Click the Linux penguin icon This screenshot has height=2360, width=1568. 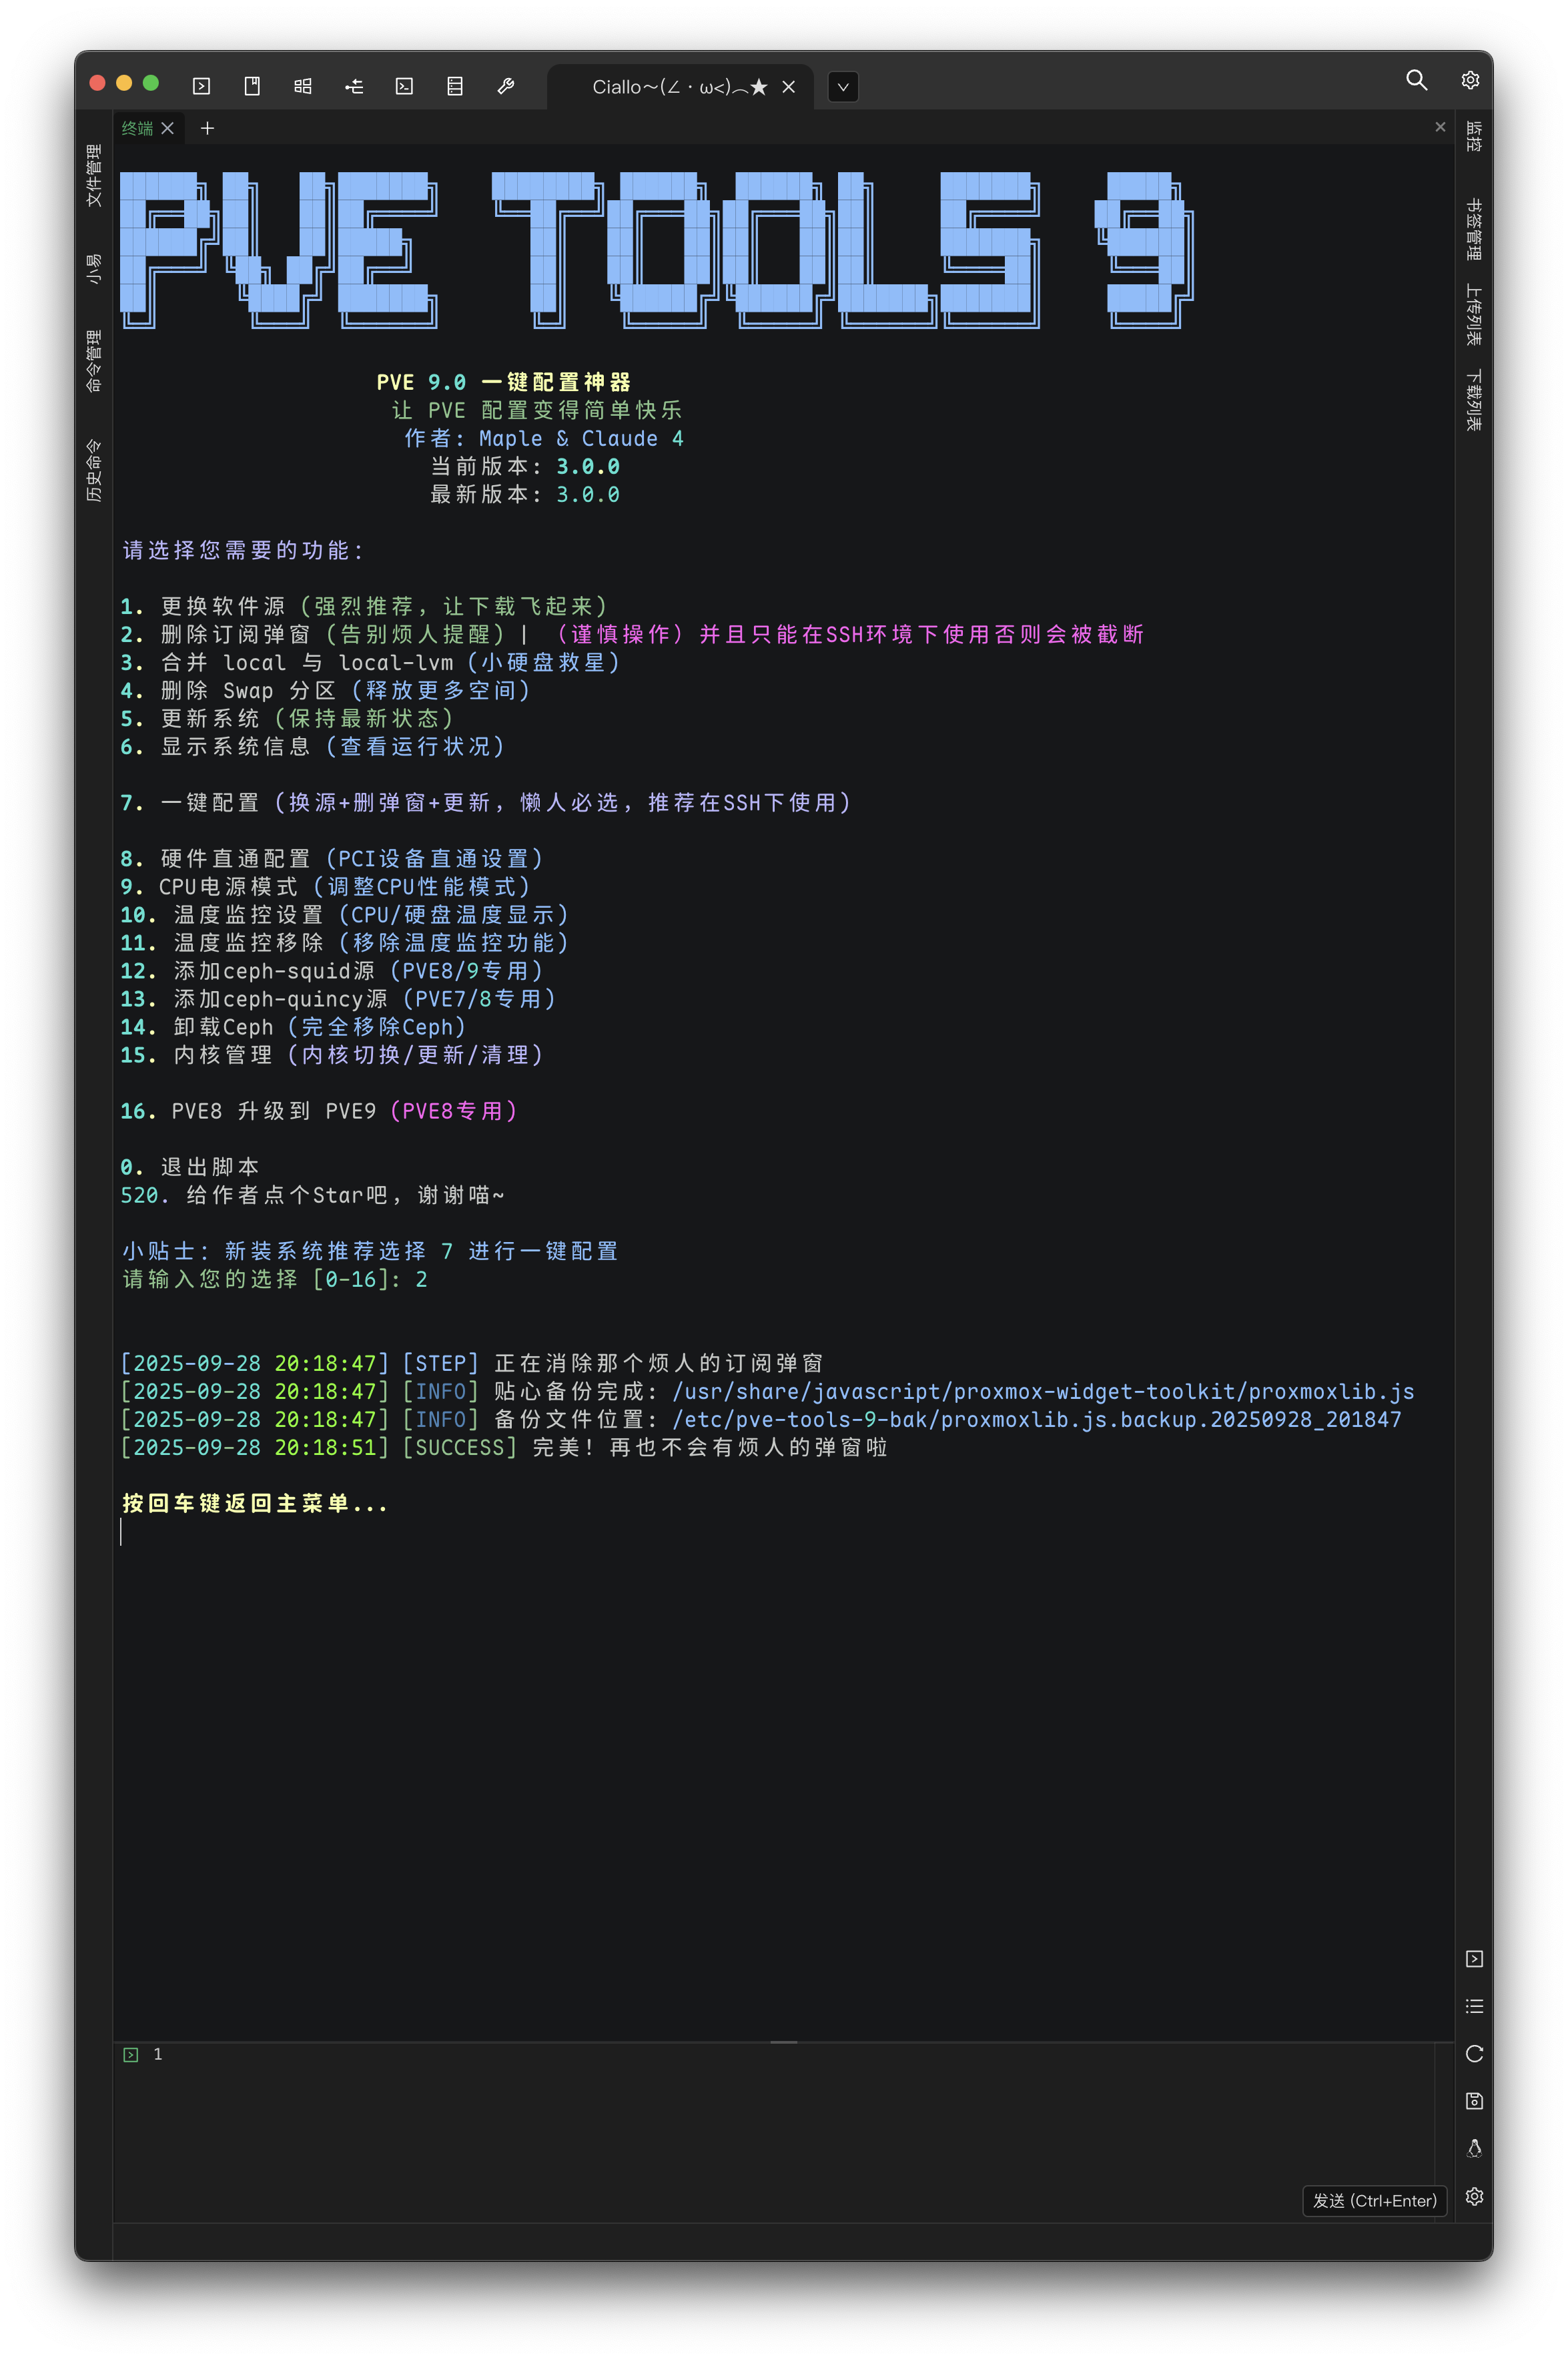coord(1474,2148)
